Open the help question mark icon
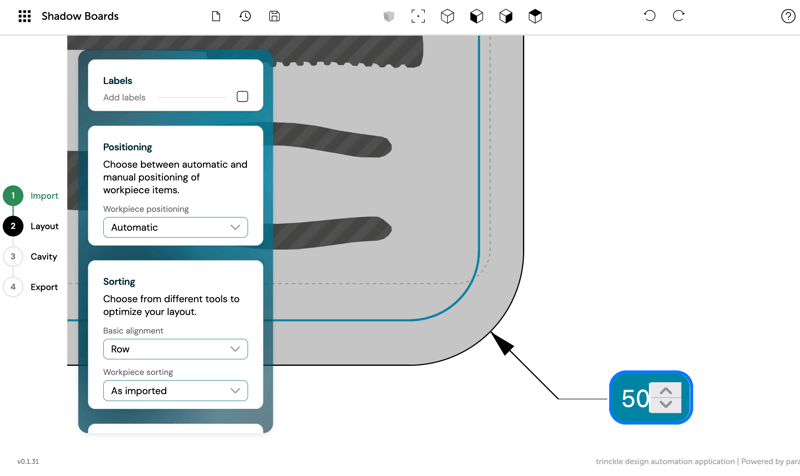This screenshot has width=800, height=476. coord(788,16)
